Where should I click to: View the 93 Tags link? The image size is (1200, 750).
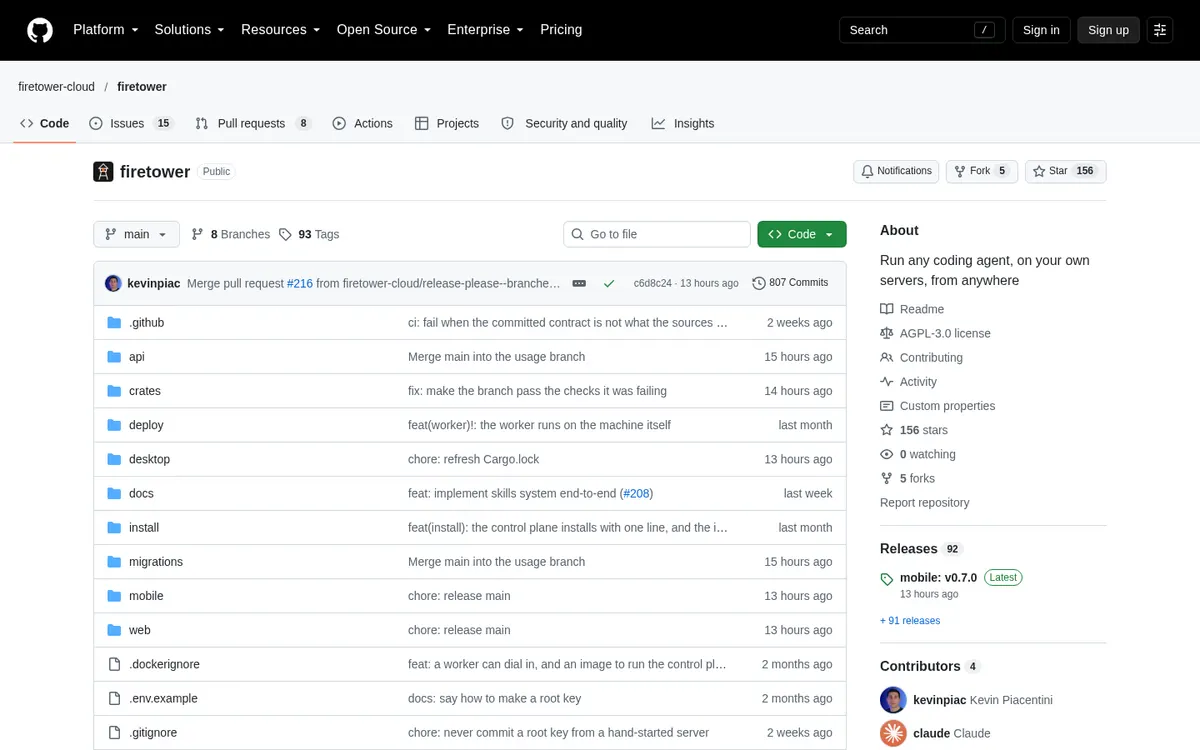pos(309,234)
